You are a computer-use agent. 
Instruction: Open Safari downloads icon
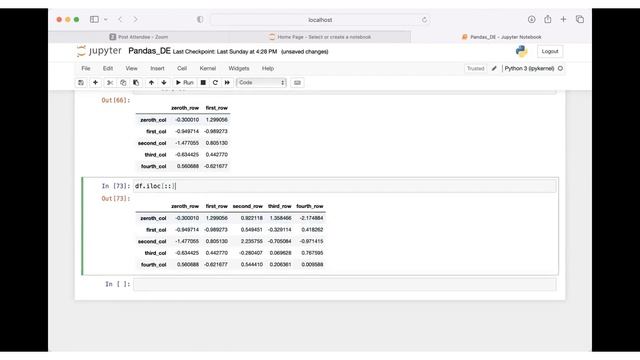pyautogui.click(x=531, y=19)
